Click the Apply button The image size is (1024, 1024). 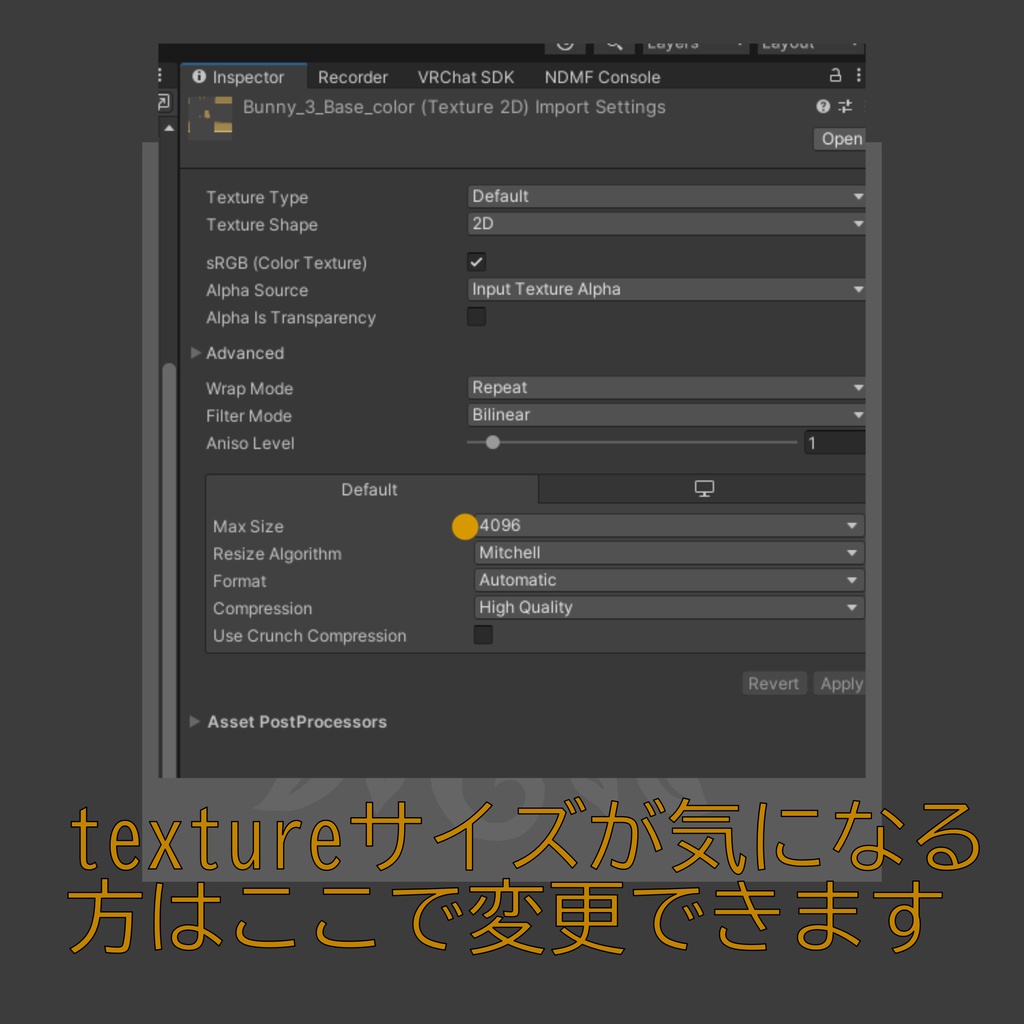[x=841, y=683]
